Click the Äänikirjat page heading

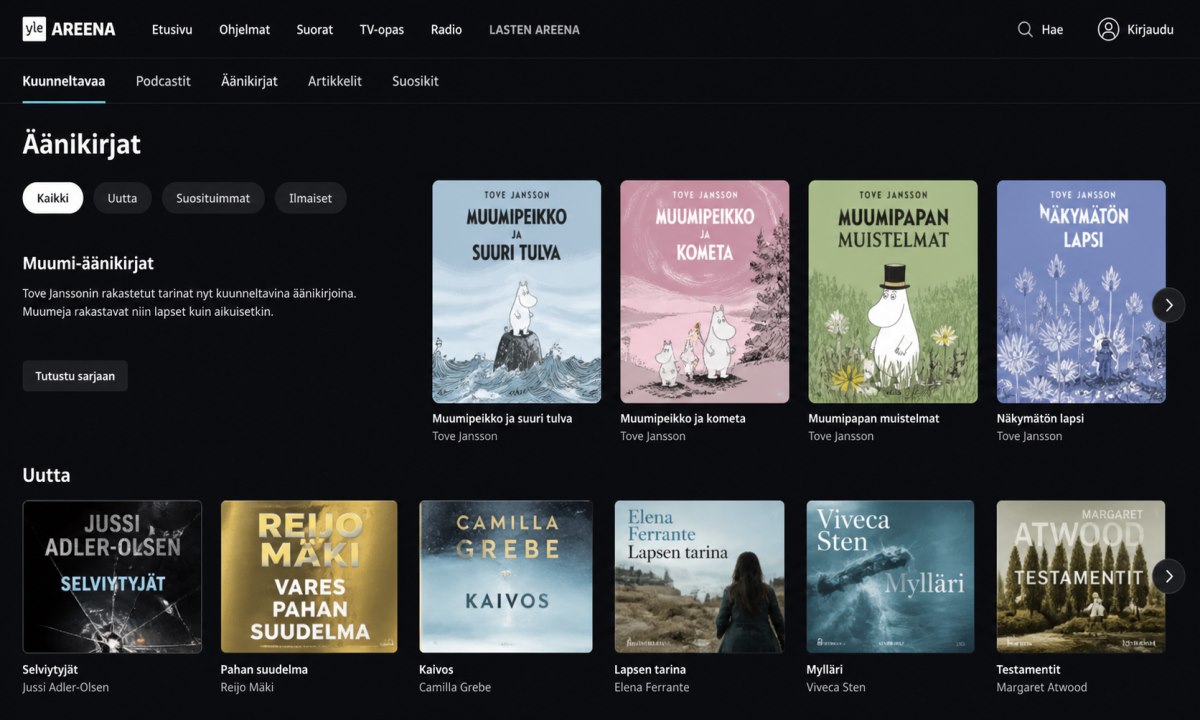tap(82, 144)
